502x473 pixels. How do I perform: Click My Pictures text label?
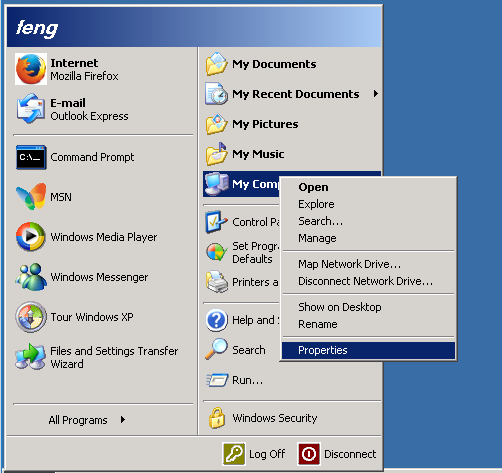(265, 124)
